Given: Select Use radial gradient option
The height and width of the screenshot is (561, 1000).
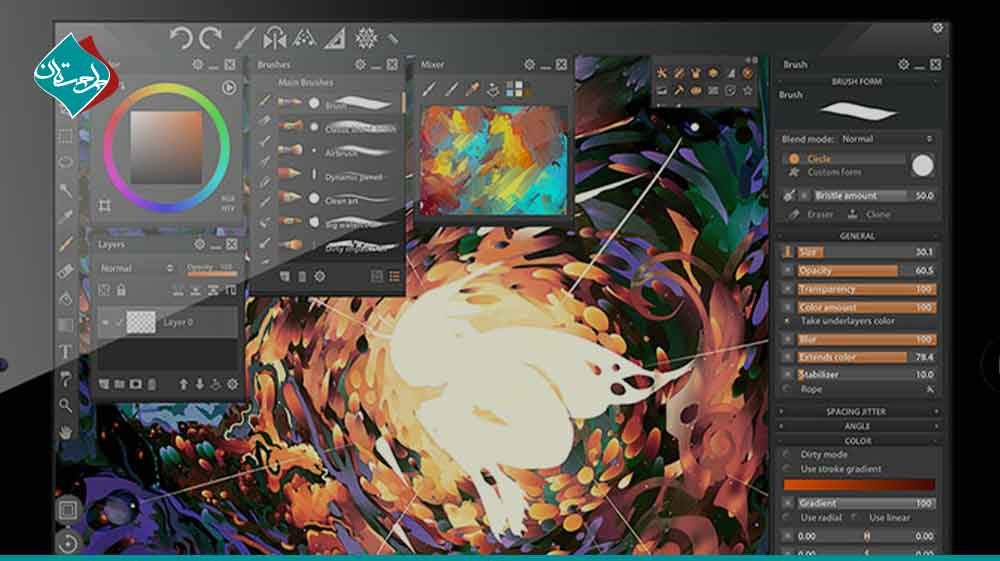Looking at the screenshot, I should [x=821, y=518].
